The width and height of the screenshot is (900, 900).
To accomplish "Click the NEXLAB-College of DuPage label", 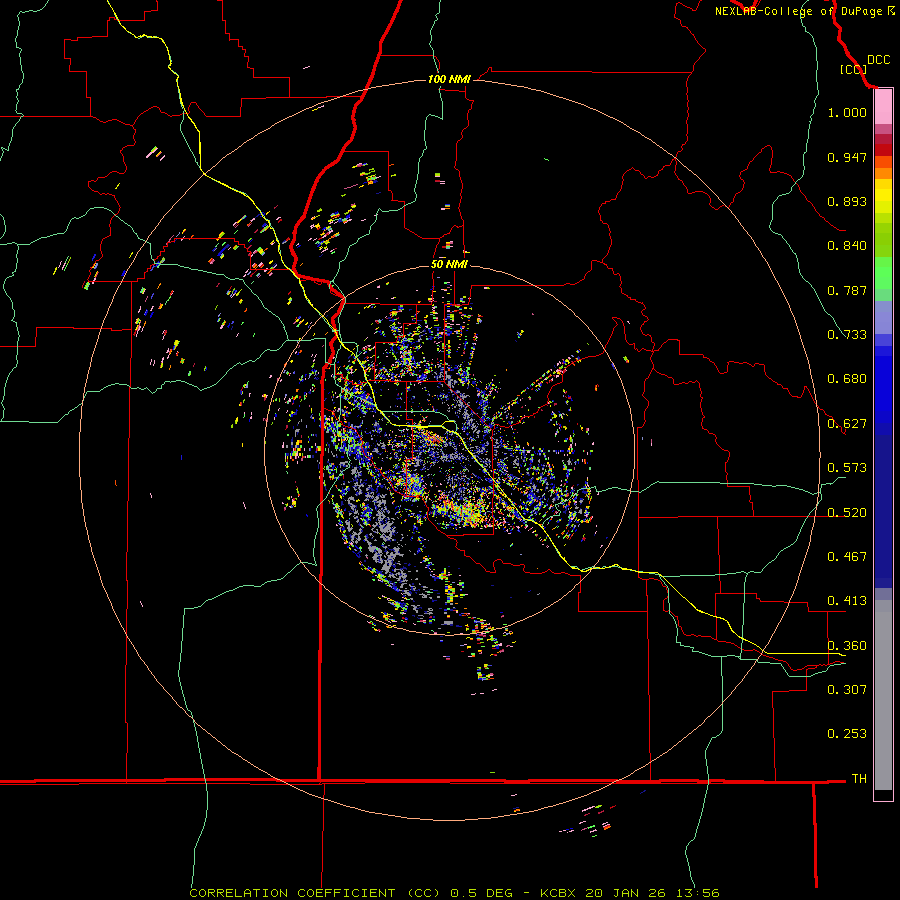I will coord(805,11).
